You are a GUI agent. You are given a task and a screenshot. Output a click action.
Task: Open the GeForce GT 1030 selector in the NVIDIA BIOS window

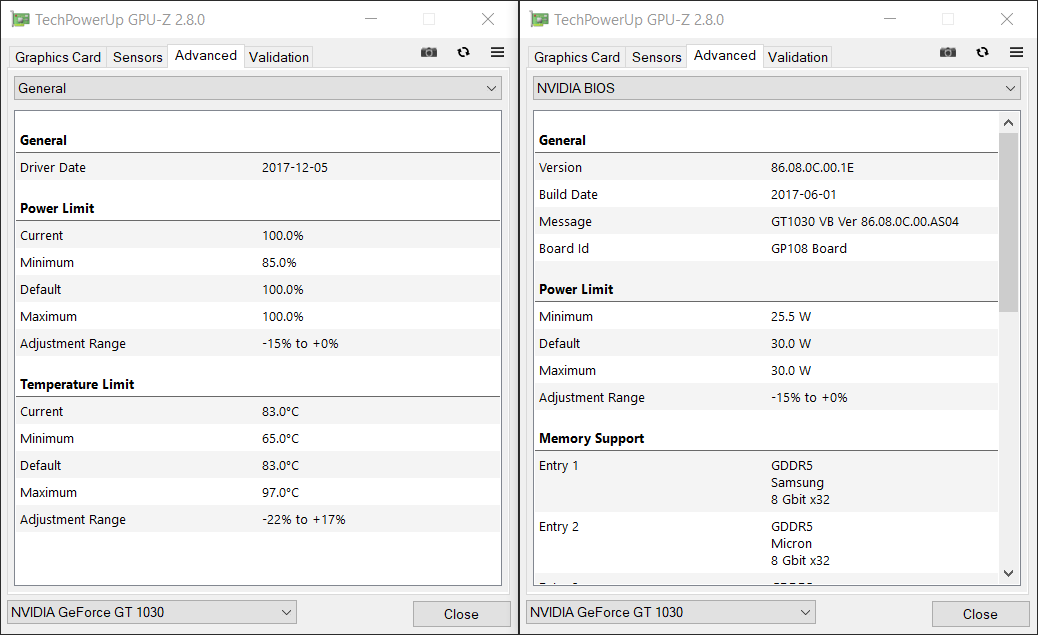coord(671,612)
